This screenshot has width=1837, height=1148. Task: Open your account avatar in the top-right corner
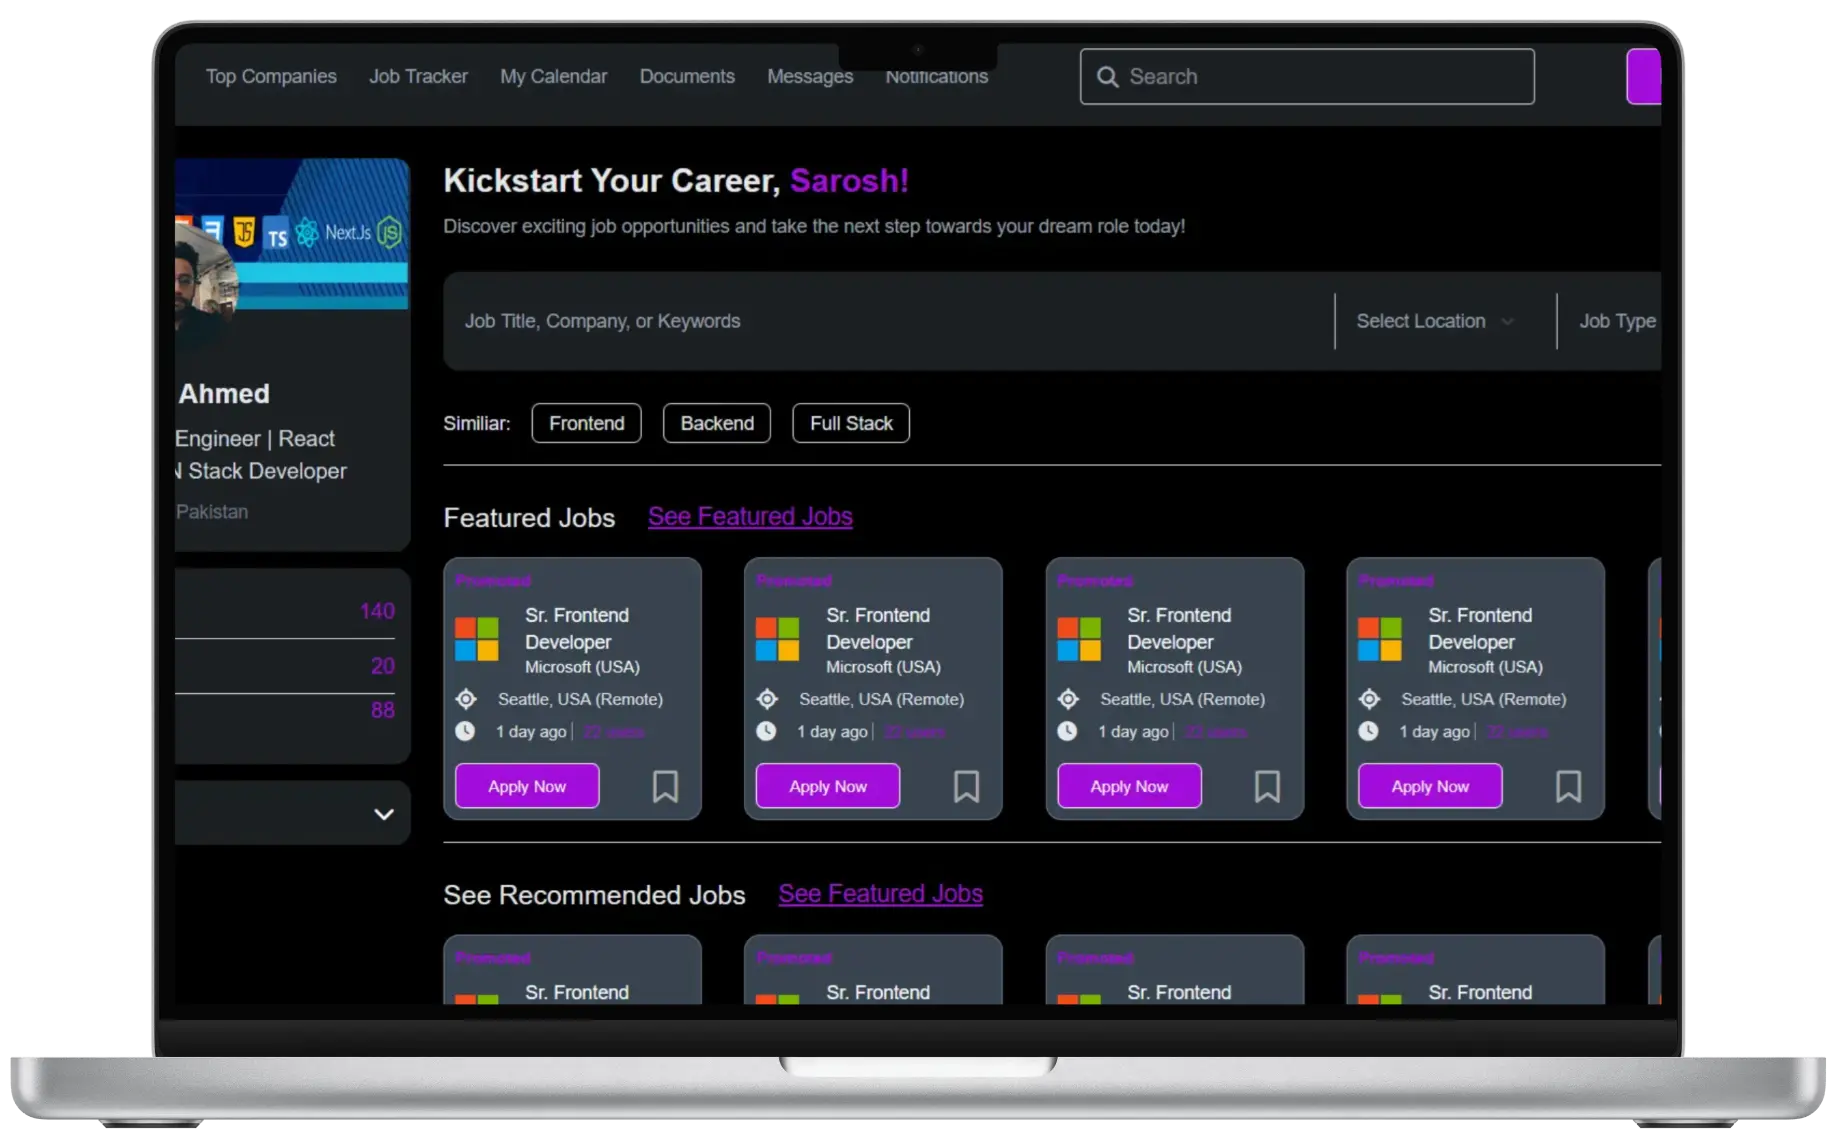pos(1646,76)
